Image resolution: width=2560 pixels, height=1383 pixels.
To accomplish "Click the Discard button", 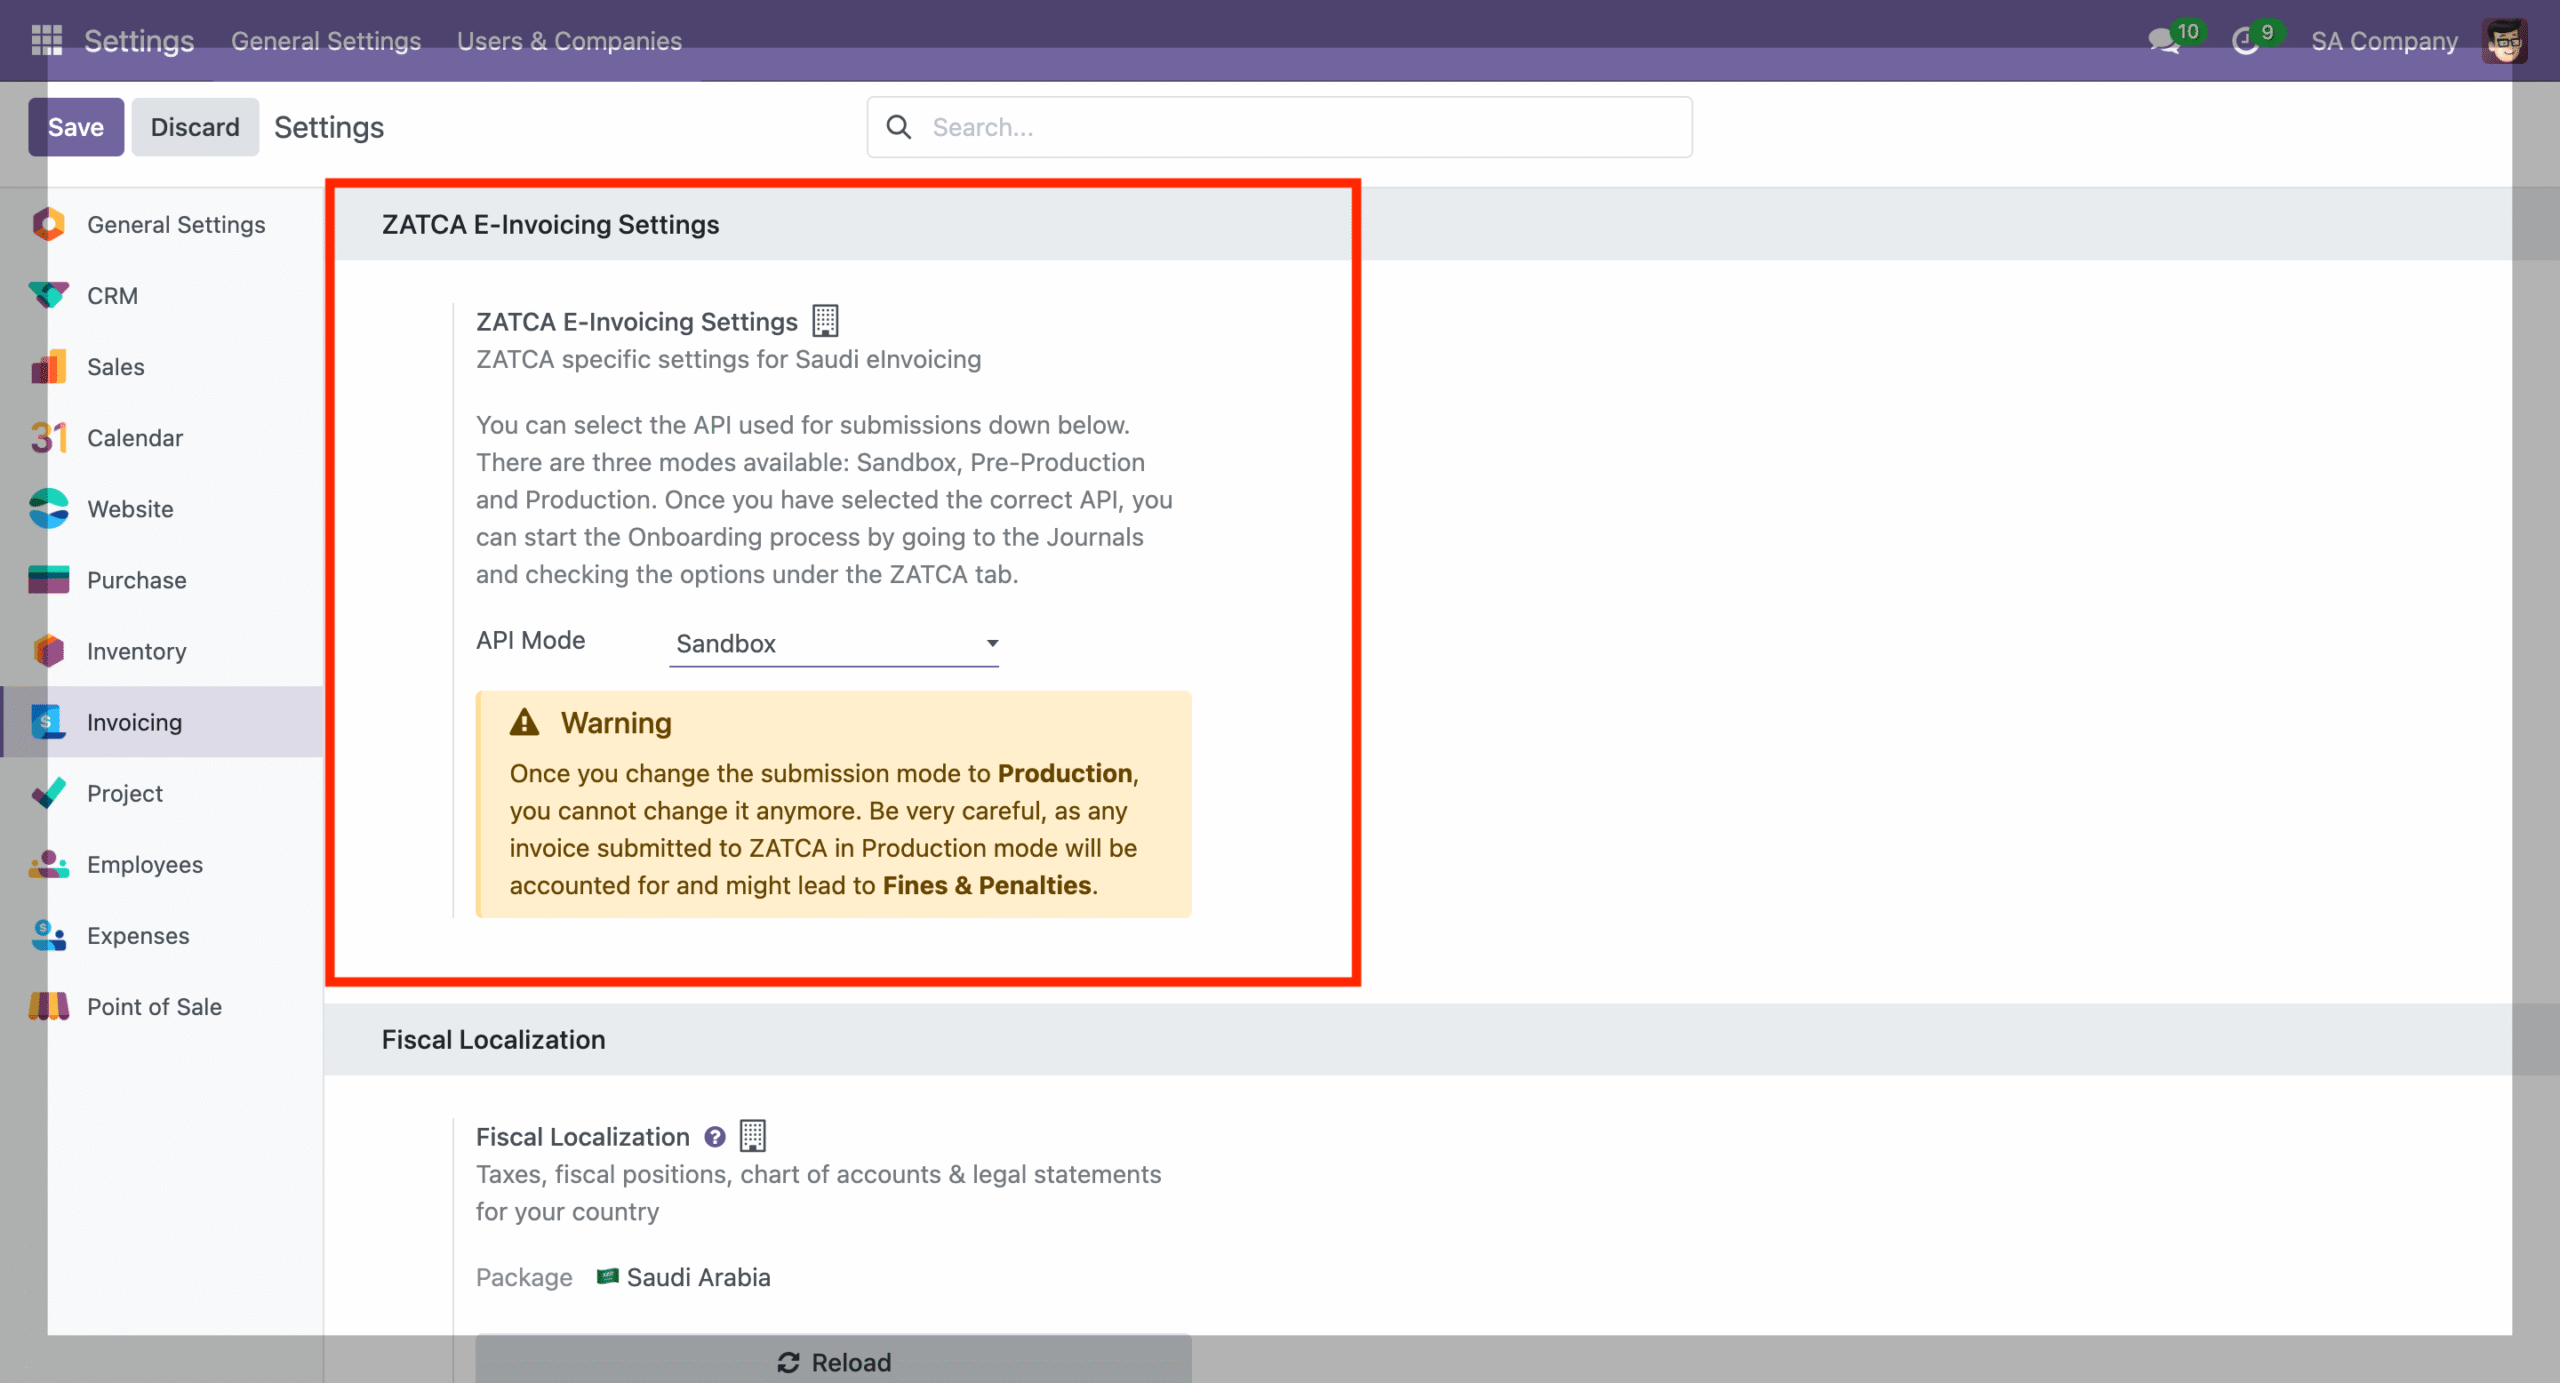I will (x=195, y=127).
